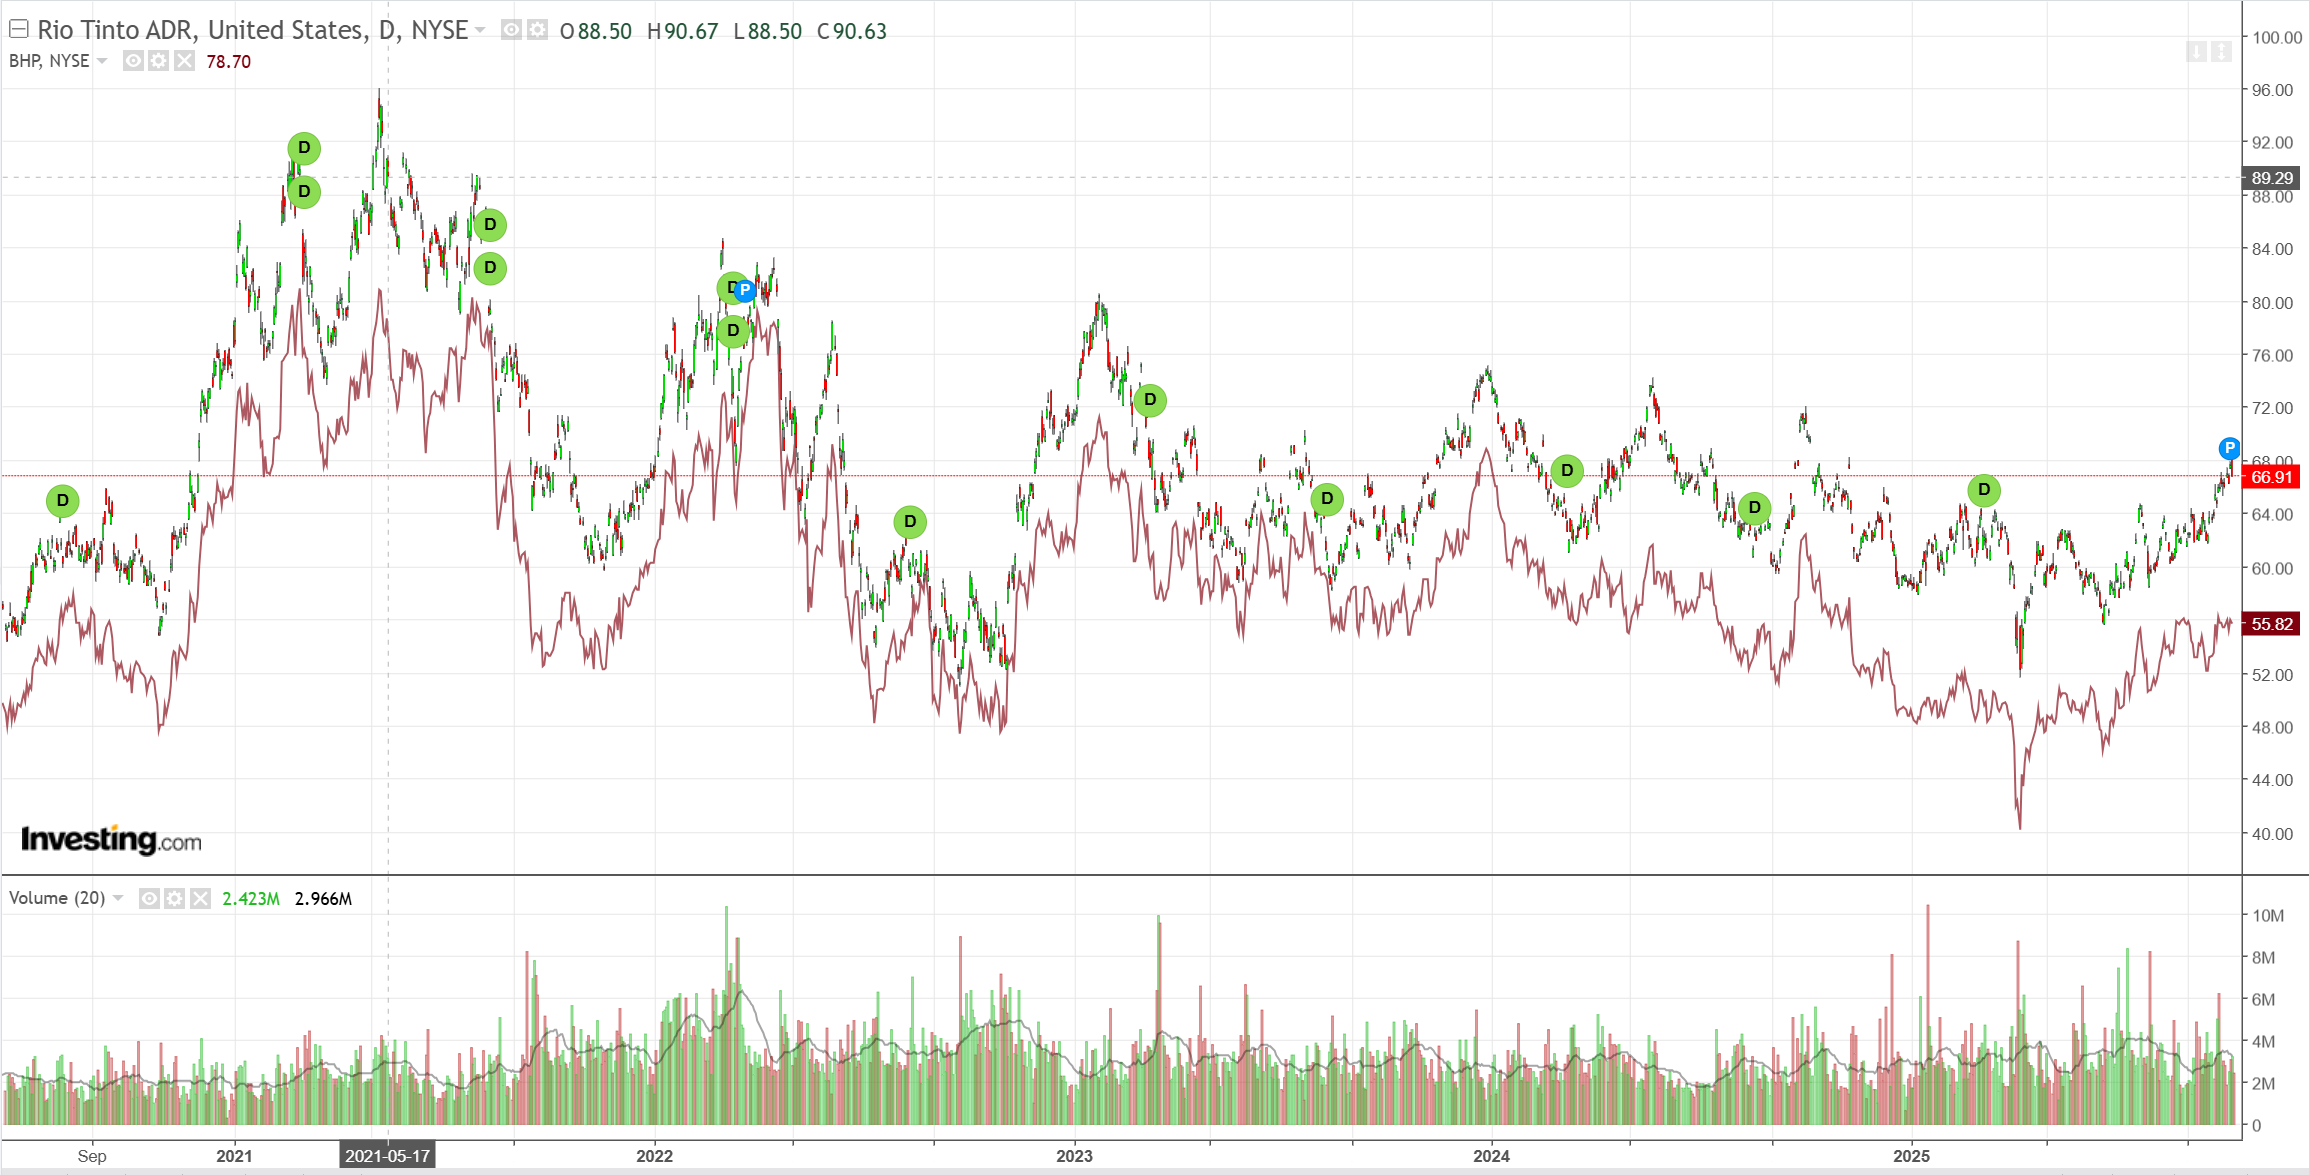Image resolution: width=2310 pixels, height=1175 pixels.
Task: Open Rio Tinto ADR series dropdown arrow
Action: coord(480,30)
